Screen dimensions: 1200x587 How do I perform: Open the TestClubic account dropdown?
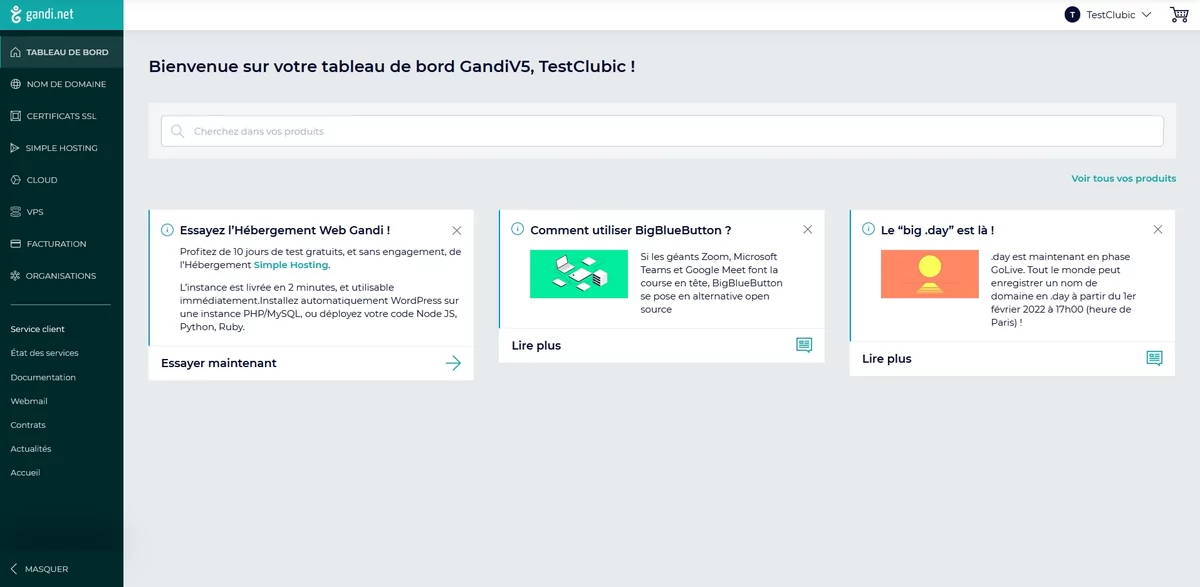click(1108, 15)
